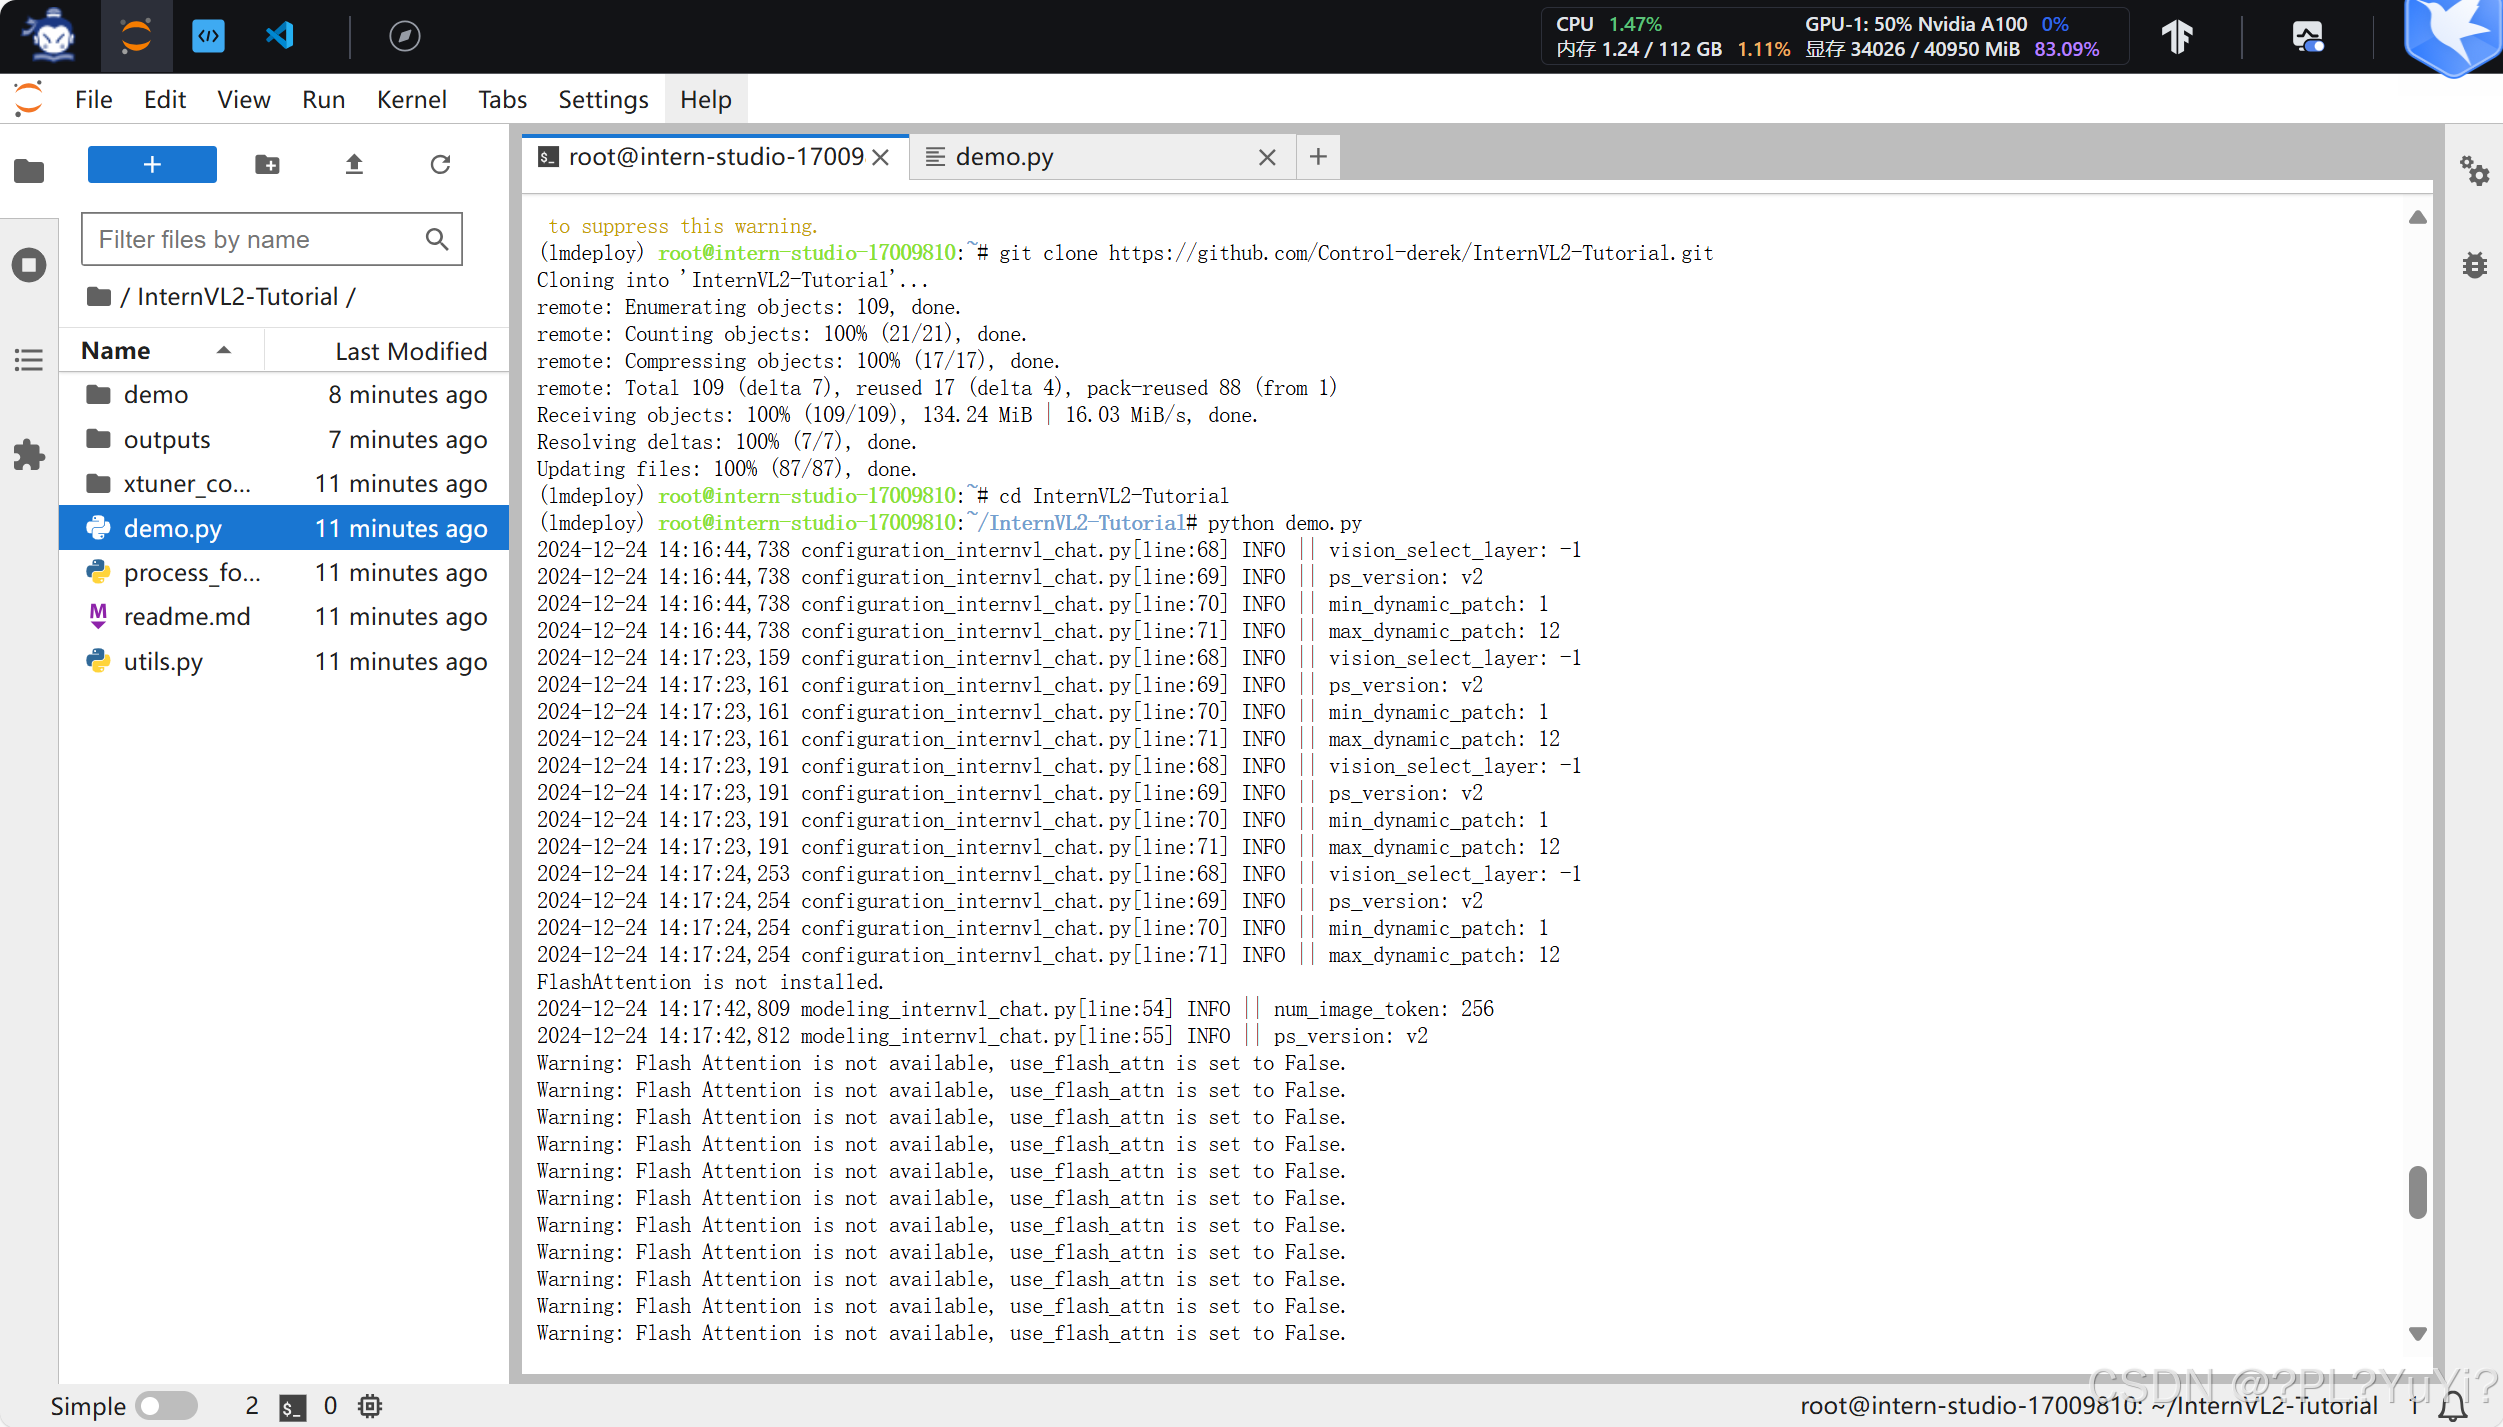Add a new tab with plus
The image size is (2503, 1427).
coord(1318,157)
